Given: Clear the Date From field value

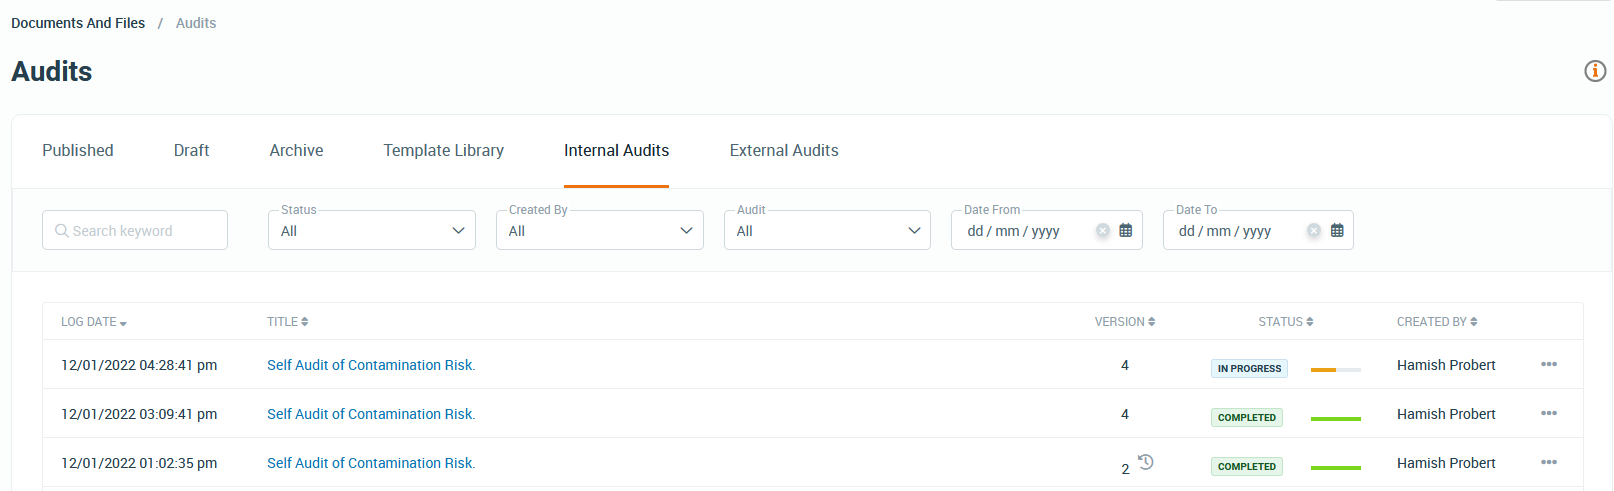Looking at the screenshot, I should pos(1102,231).
